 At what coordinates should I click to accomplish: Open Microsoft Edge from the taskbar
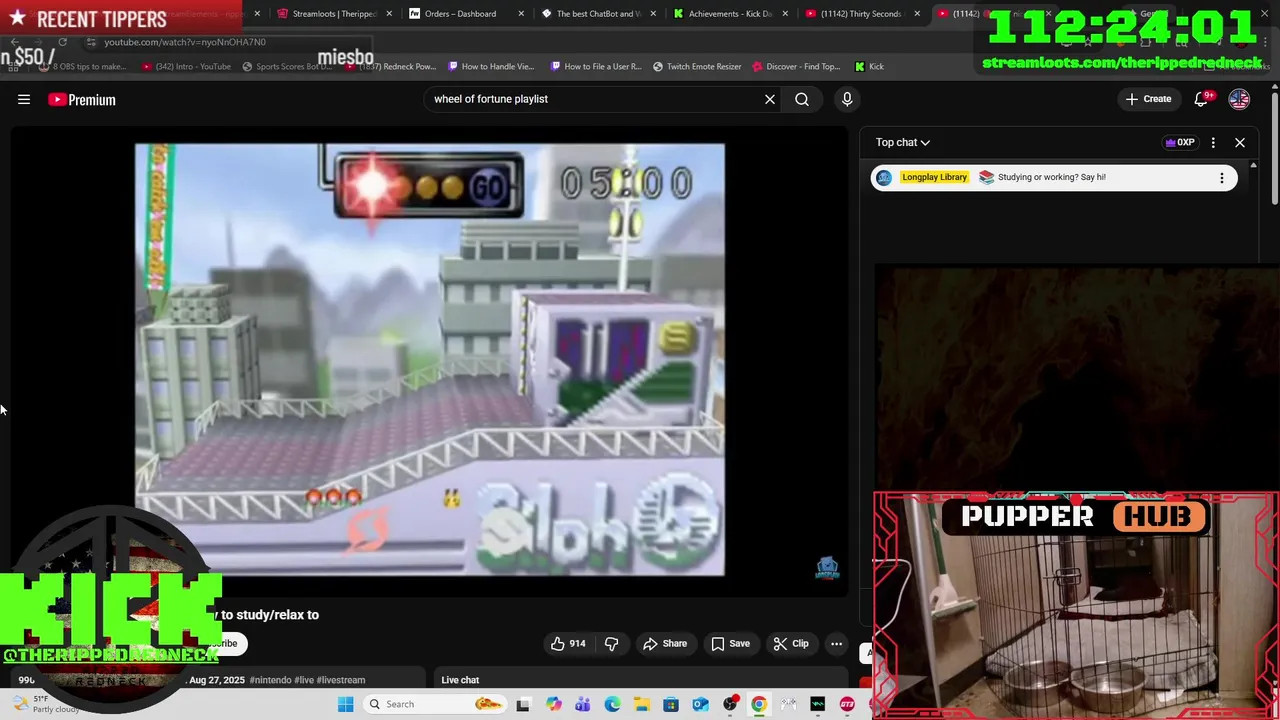coord(612,704)
